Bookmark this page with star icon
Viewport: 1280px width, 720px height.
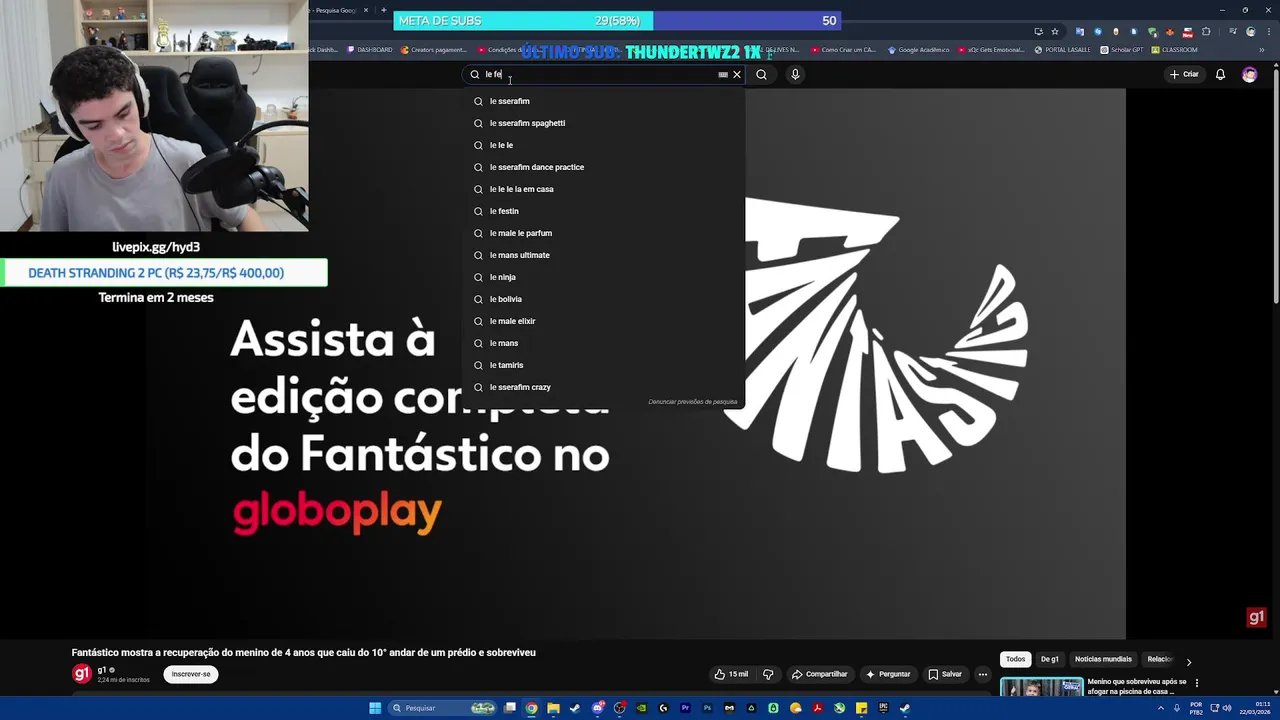(1055, 31)
